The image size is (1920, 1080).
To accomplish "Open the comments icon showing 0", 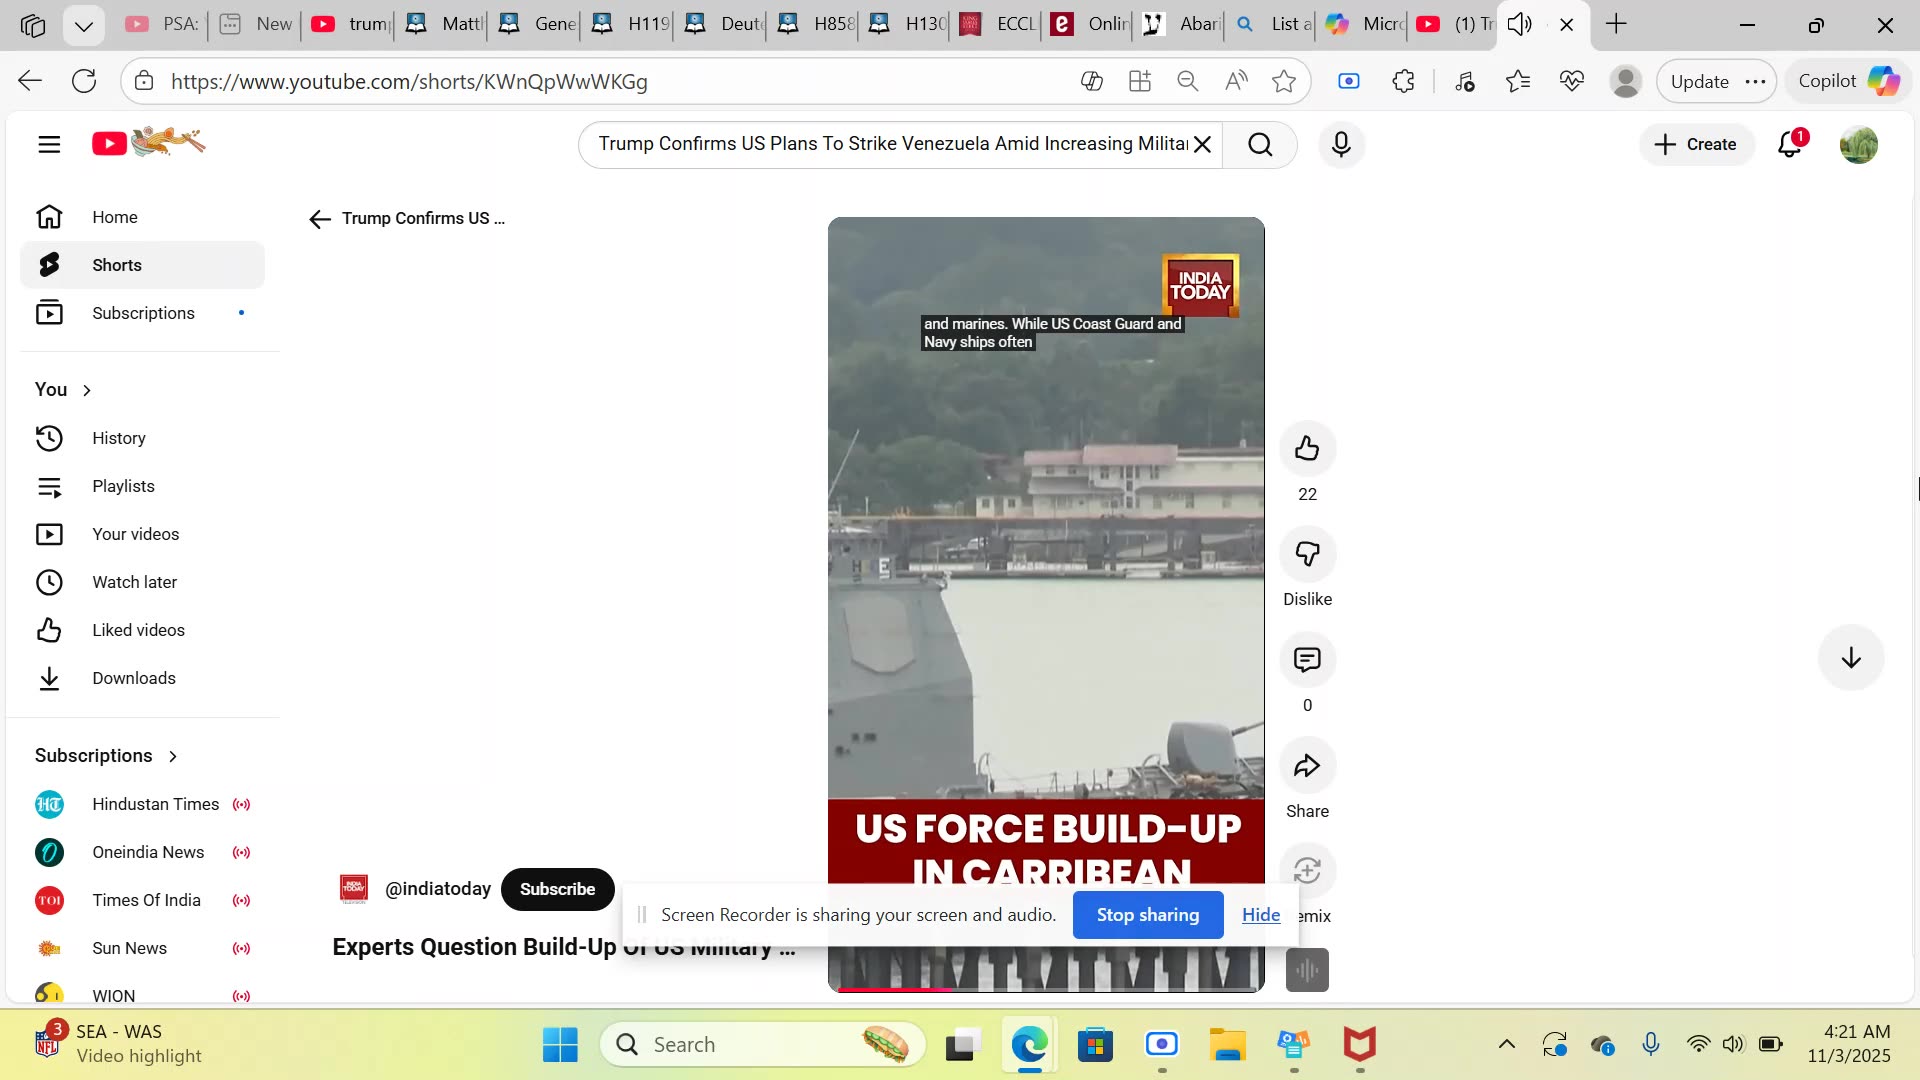I will [x=1307, y=660].
